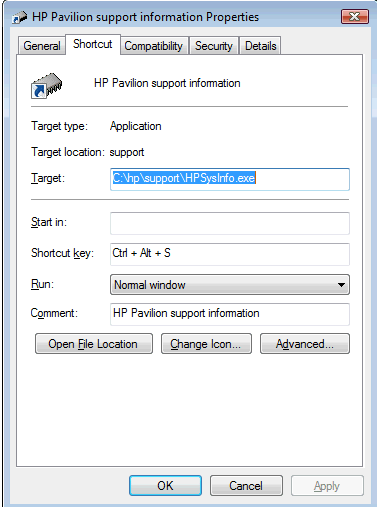This screenshot has width=377, height=507.
Task: Expand the Run dropdown arrow
Action: click(341, 285)
